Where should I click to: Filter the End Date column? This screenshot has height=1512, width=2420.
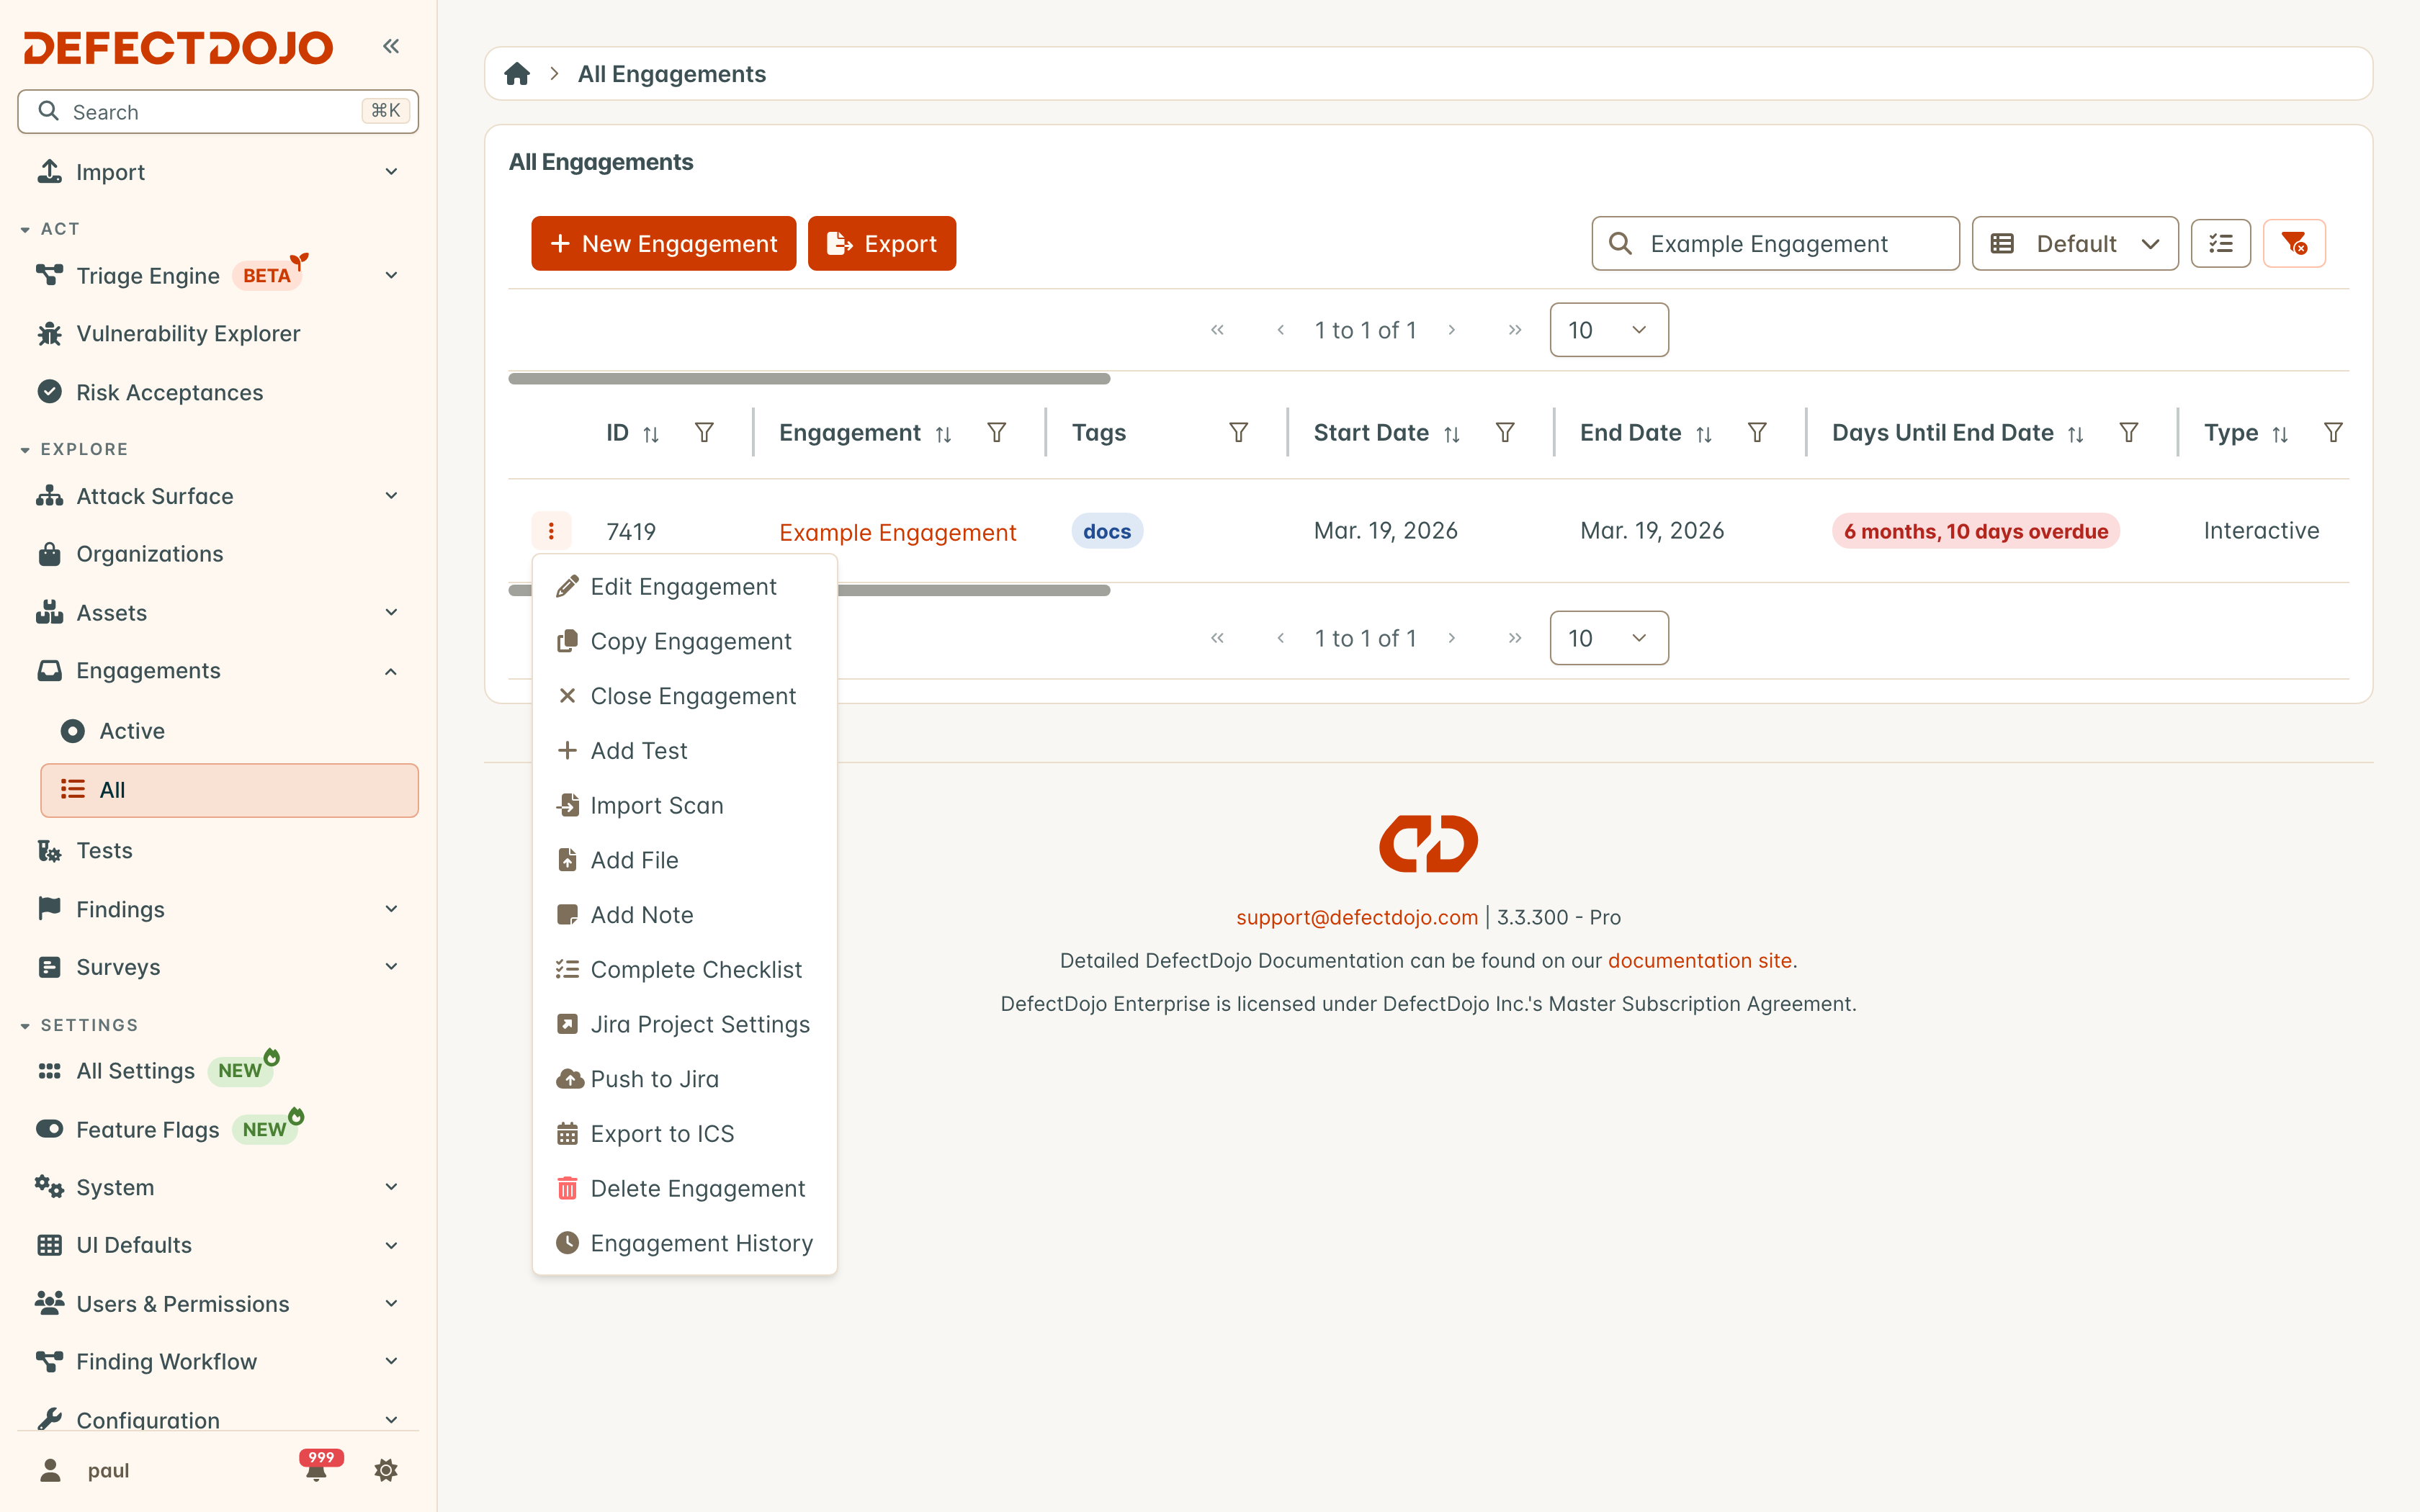point(1757,433)
